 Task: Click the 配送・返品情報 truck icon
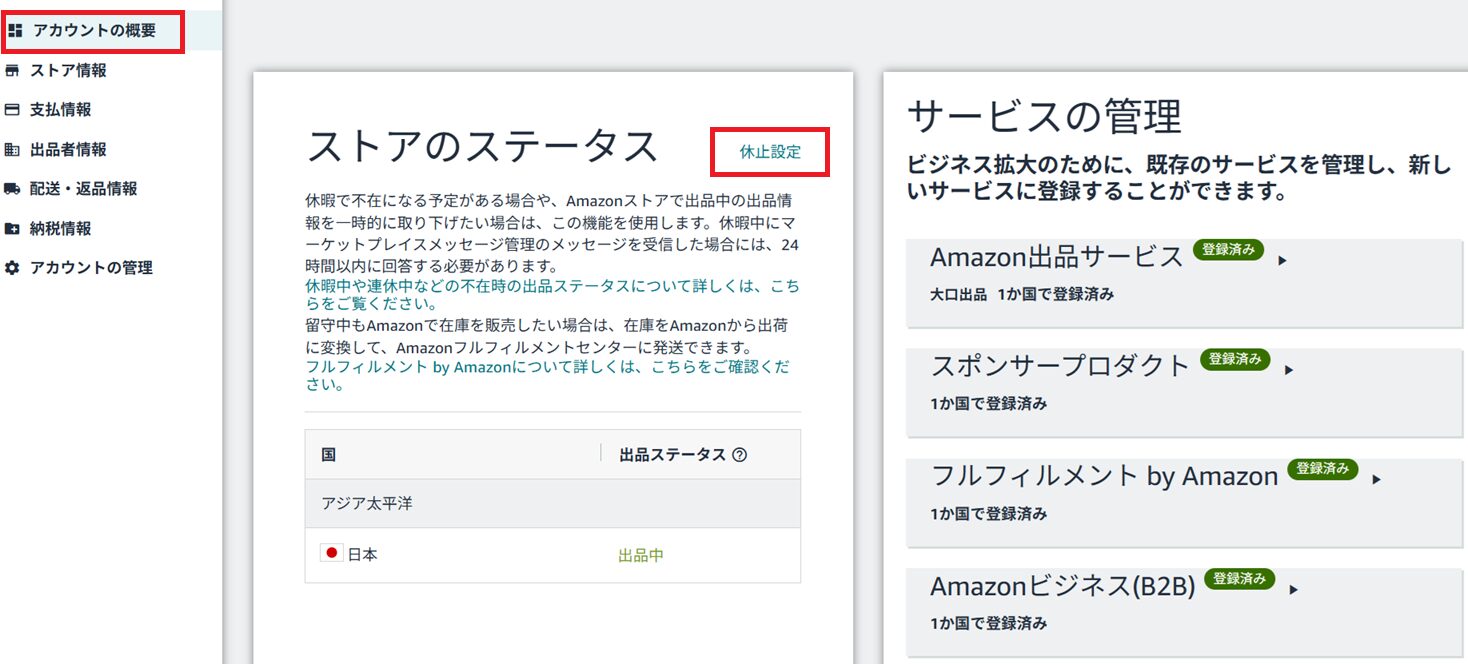tap(12, 189)
